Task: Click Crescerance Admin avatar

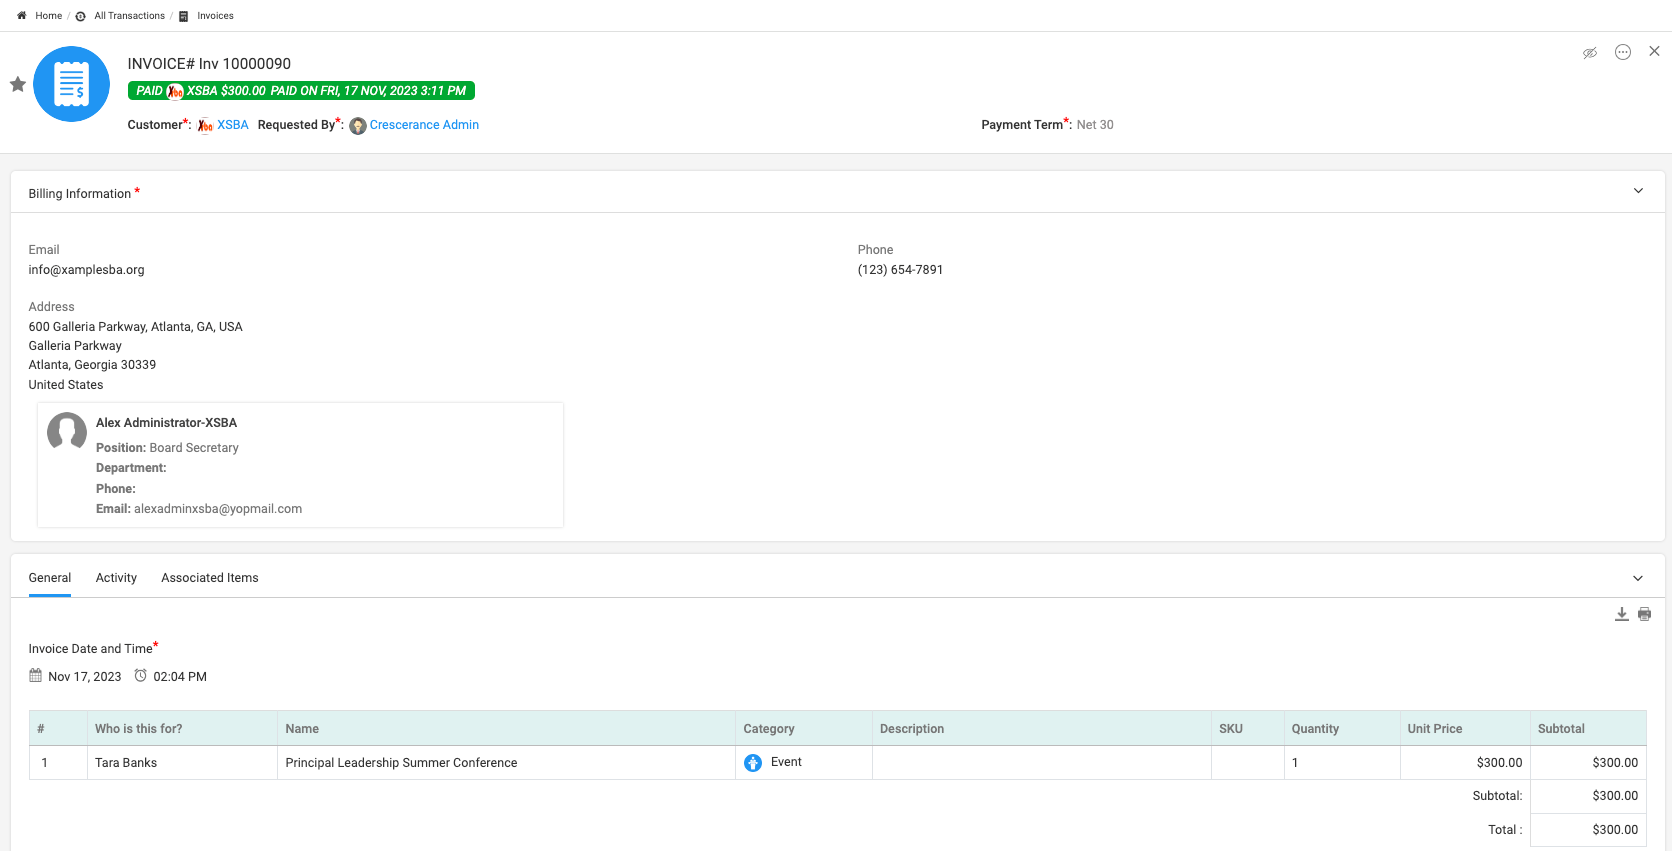Action: tap(358, 126)
